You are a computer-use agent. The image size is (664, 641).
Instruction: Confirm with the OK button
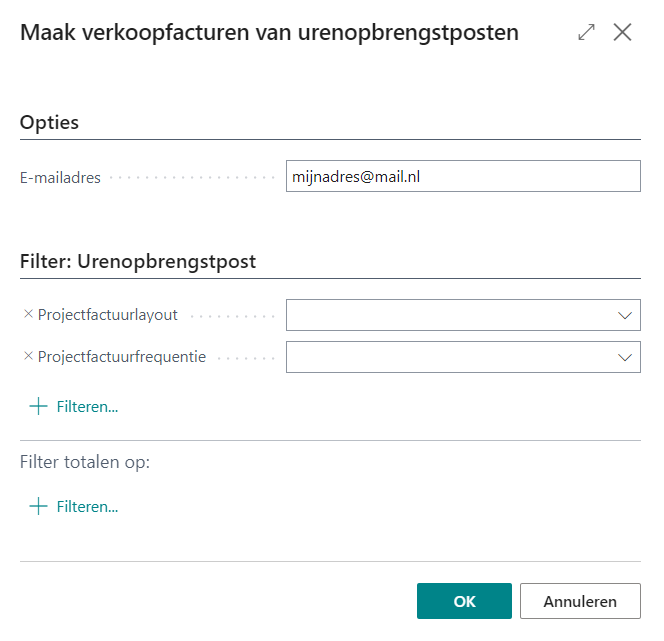[x=464, y=601]
